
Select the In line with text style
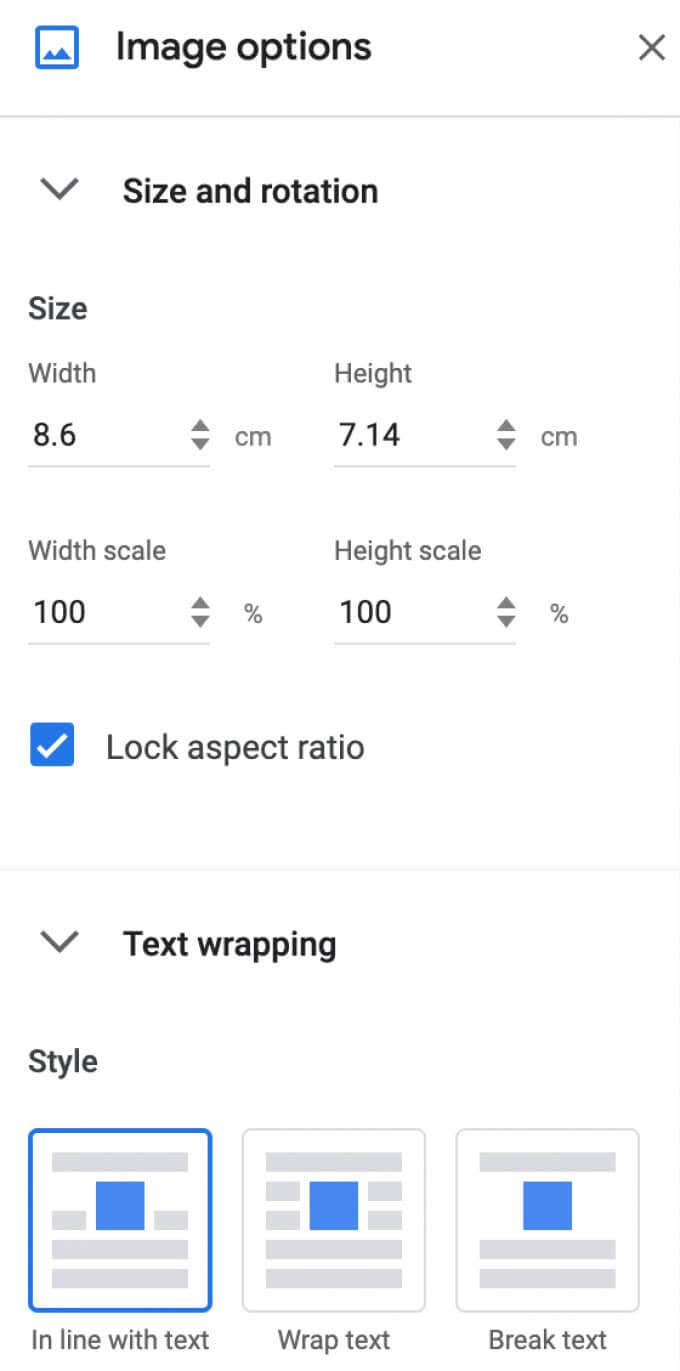[120, 1220]
